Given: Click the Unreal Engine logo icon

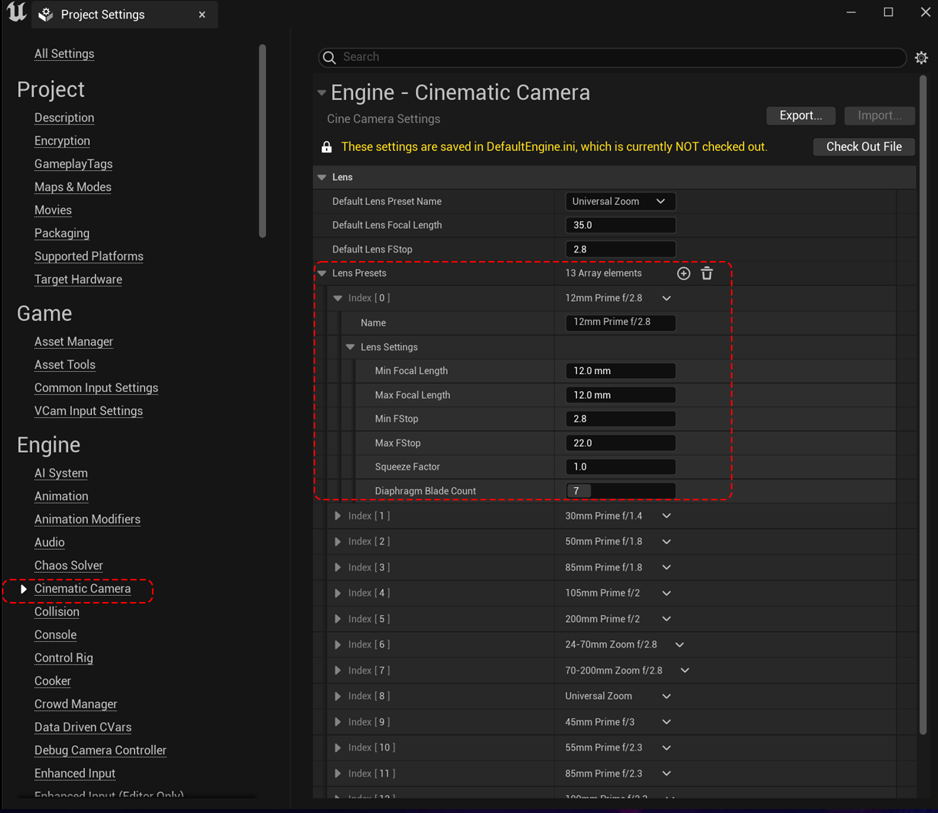Looking at the screenshot, I should click(16, 13).
